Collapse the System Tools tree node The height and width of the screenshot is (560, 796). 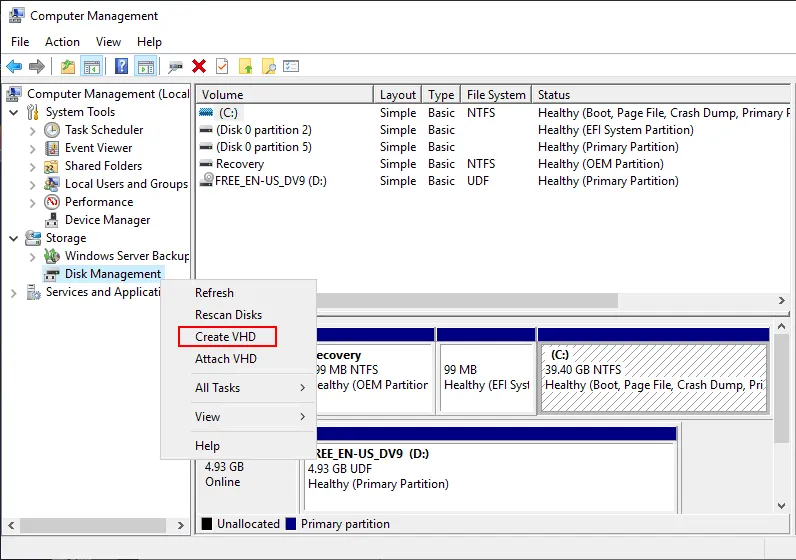coord(14,112)
